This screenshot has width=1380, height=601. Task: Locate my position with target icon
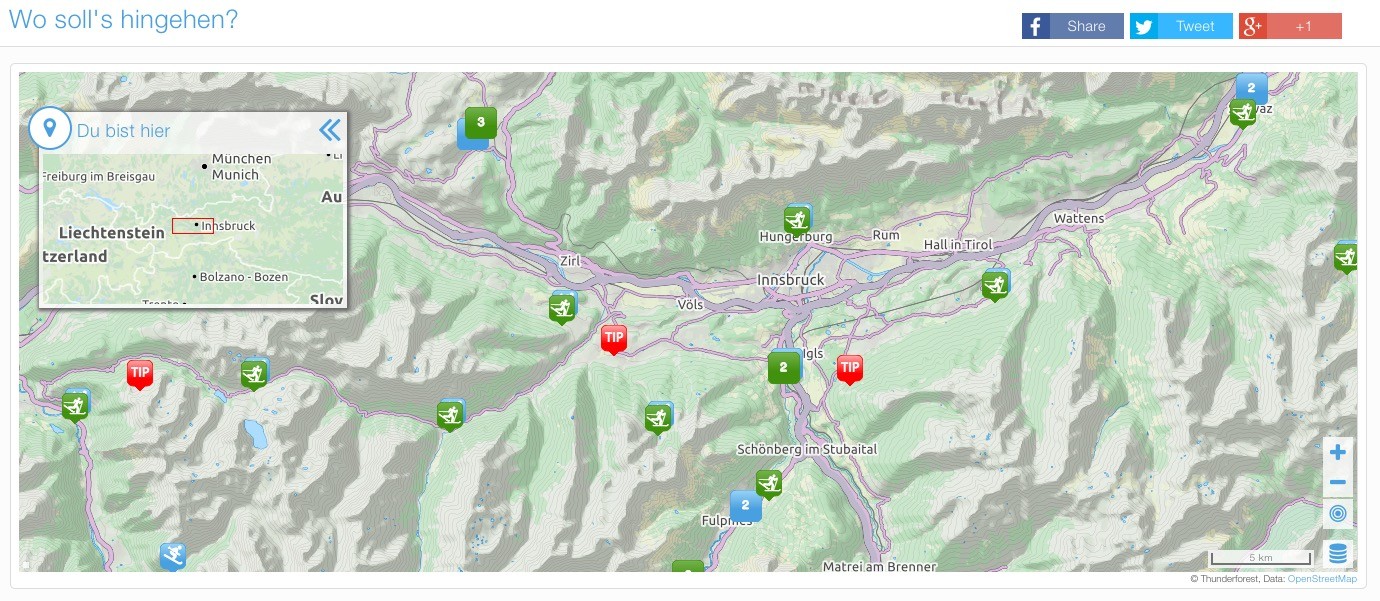coord(1337,514)
